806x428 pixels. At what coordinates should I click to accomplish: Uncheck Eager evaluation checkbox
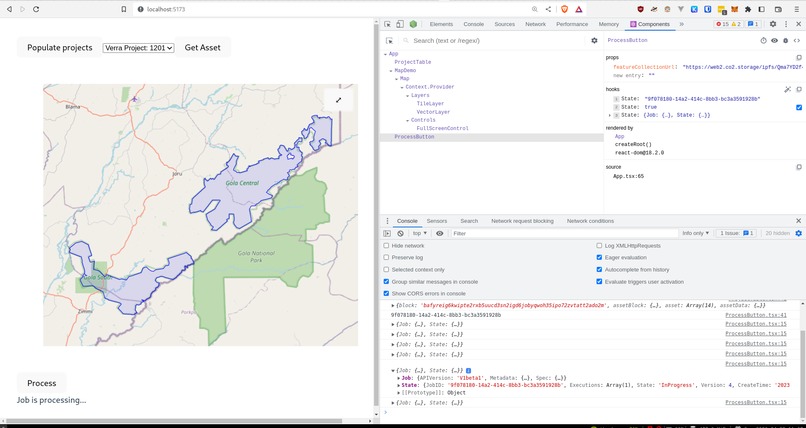pos(599,257)
